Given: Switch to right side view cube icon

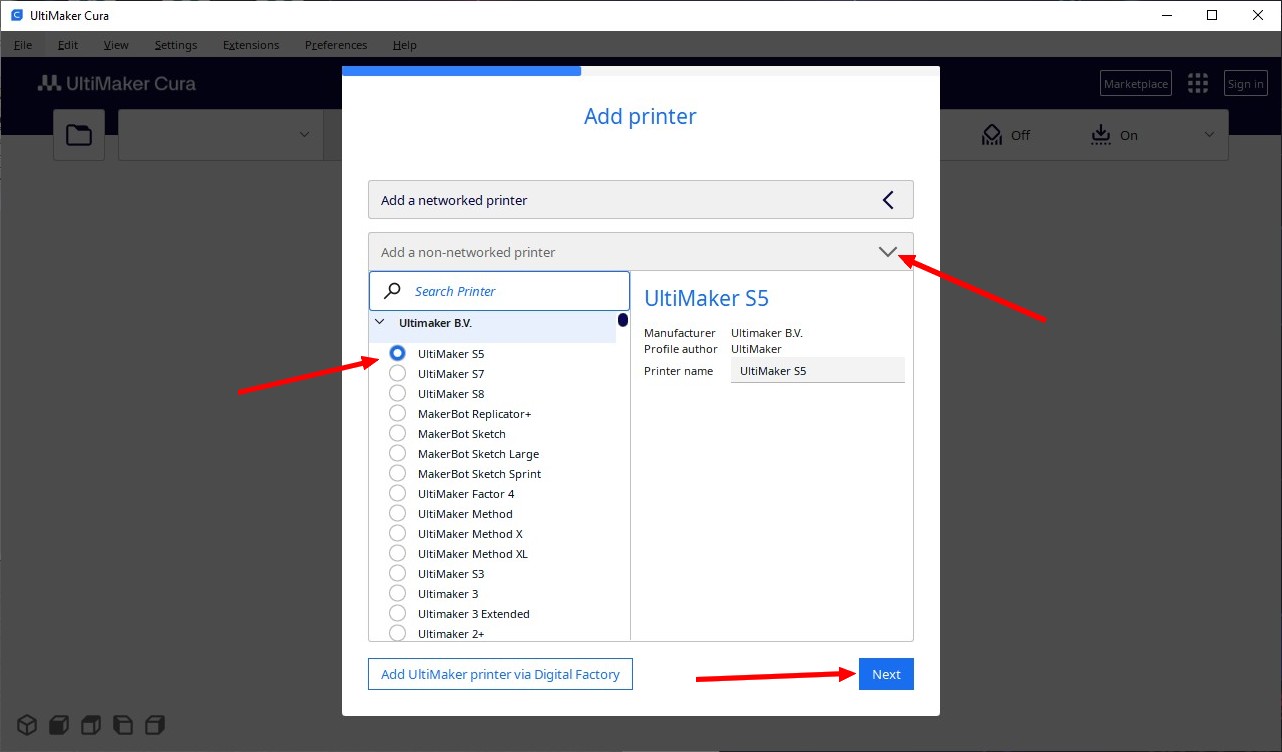Looking at the screenshot, I should [x=155, y=724].
